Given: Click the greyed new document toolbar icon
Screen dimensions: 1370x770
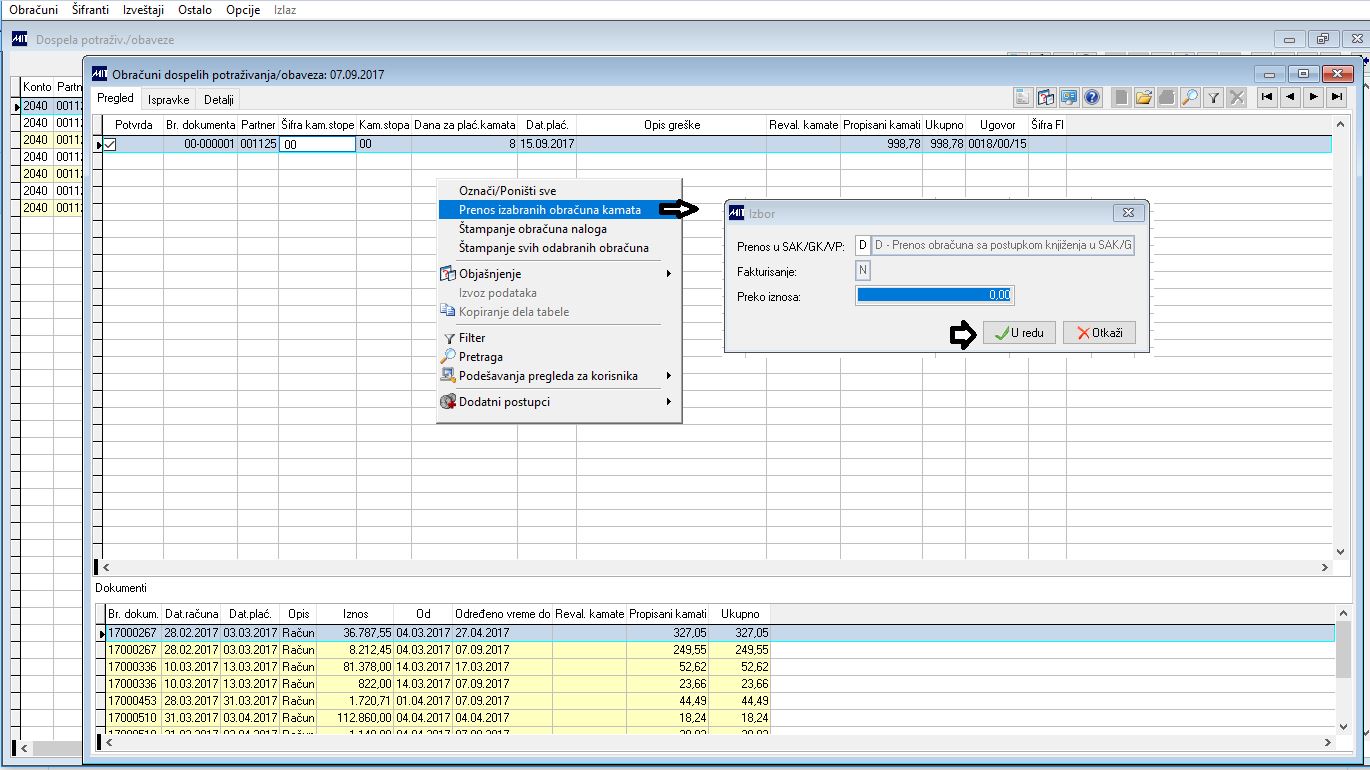Looking at the screenshot, I should [x=1122, y=97].
